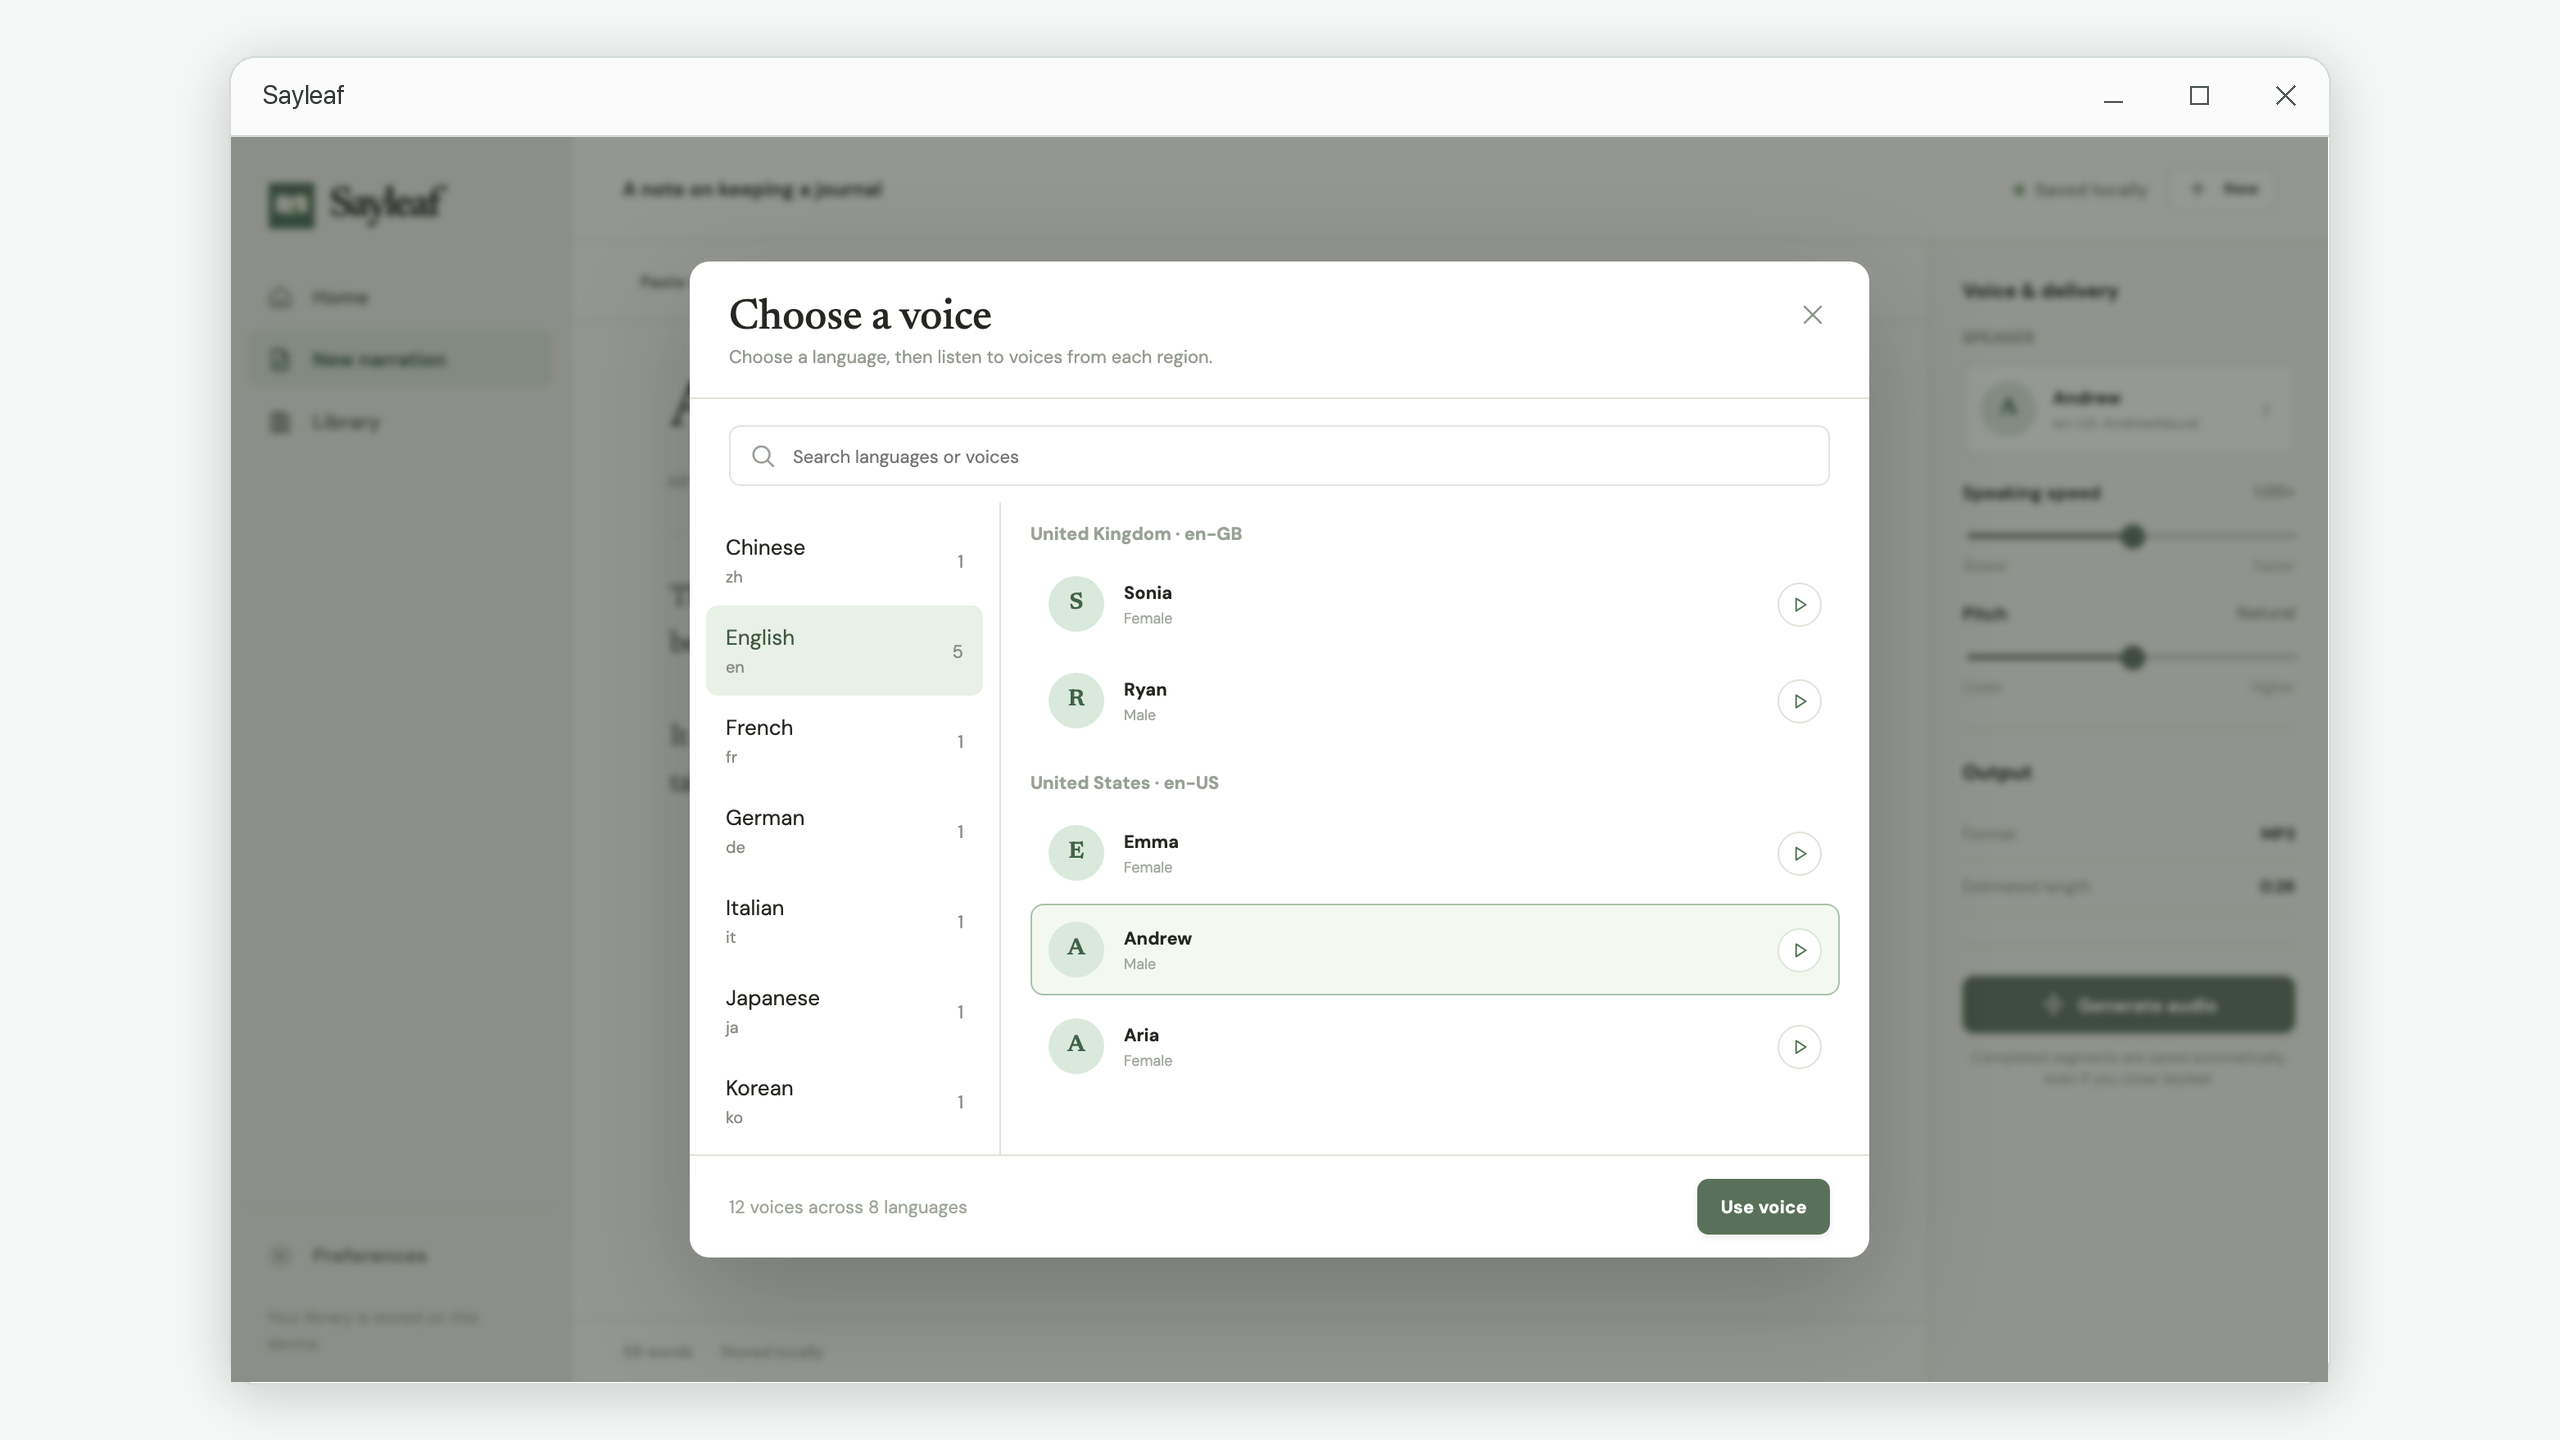Choose the Aria voice option
Viewport: 2560px width, 1440px height.
(1434, 1046)
